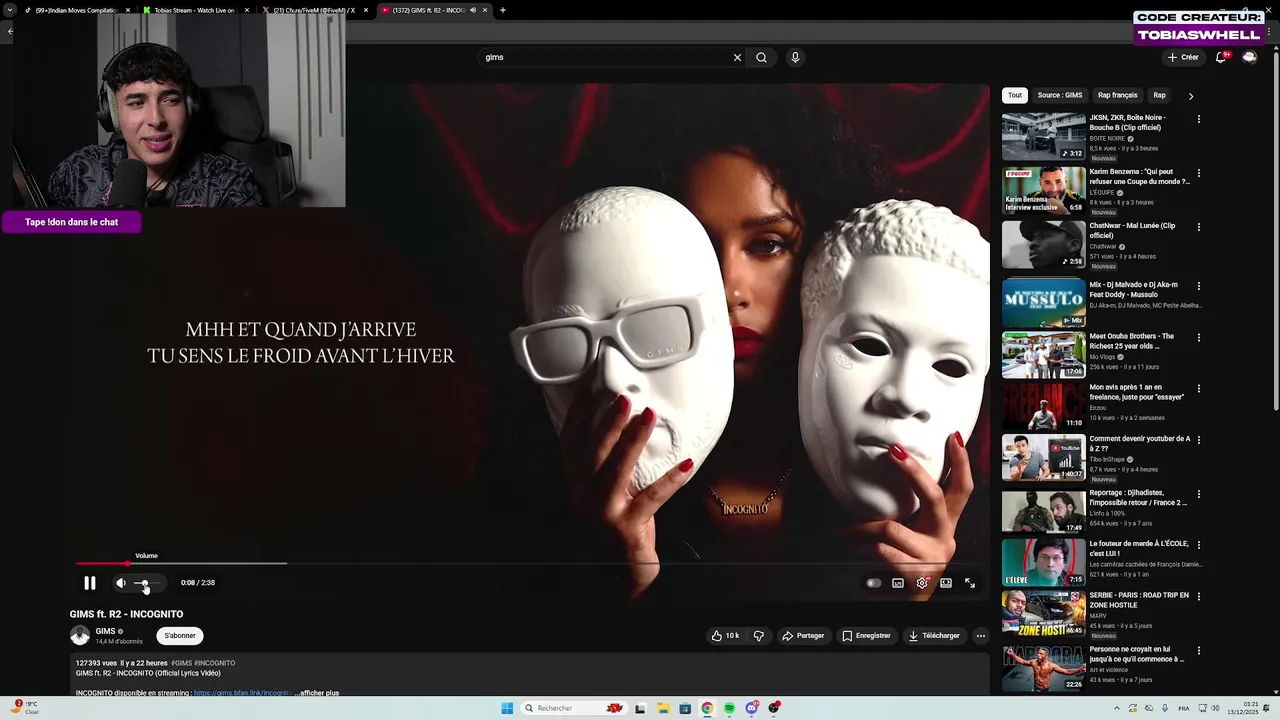Screen dimensions: 1280x720
Task: Switch to theater mode
Action: coord(946,583)
